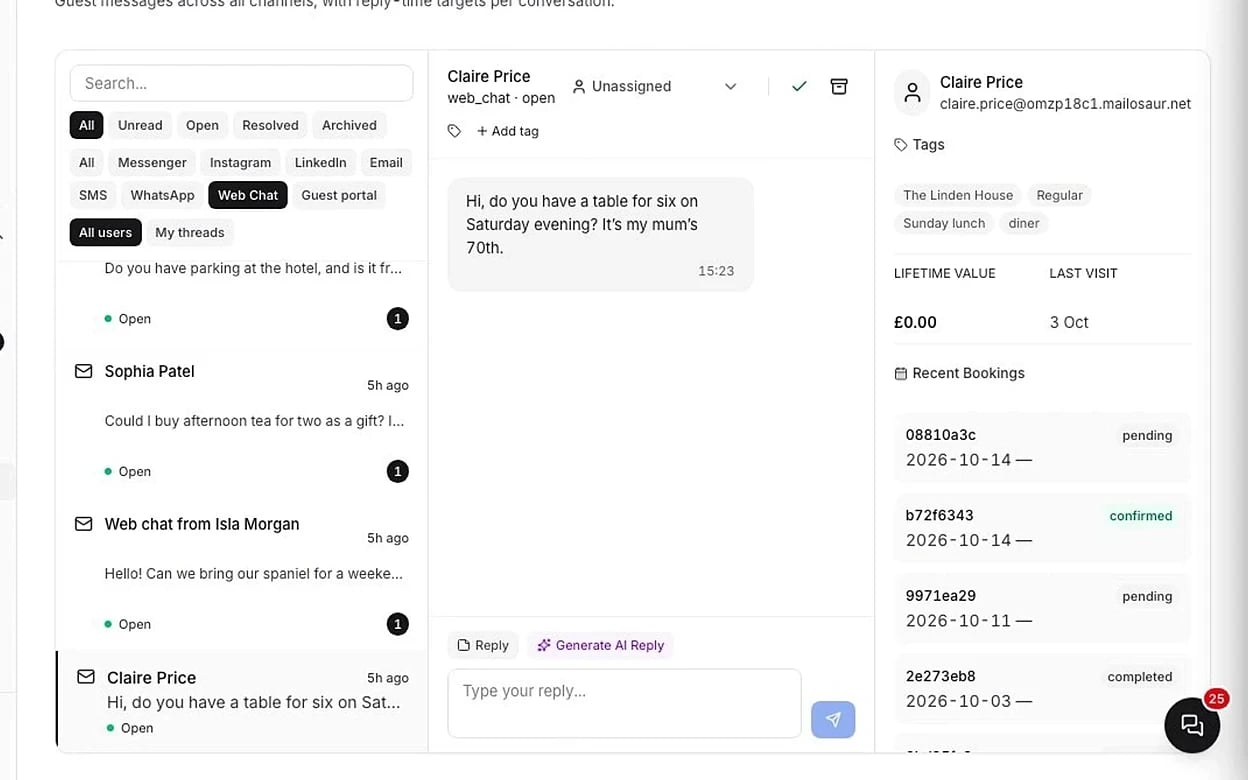Open the chat widget with 25 badge
1248x780 pixels.
point(1192,724)
